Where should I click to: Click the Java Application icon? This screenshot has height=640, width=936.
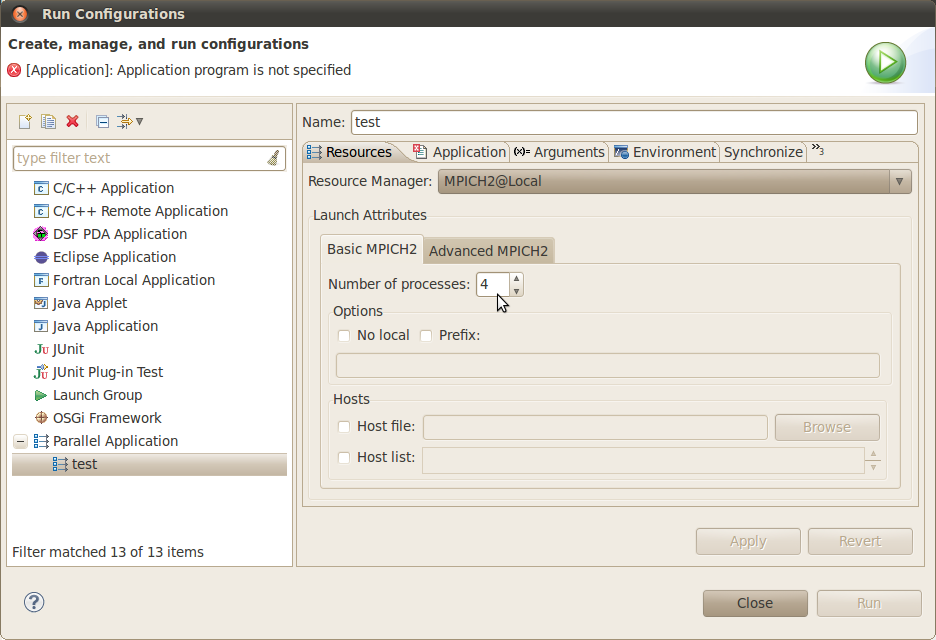pyautogui.click(x=41, y=327)
